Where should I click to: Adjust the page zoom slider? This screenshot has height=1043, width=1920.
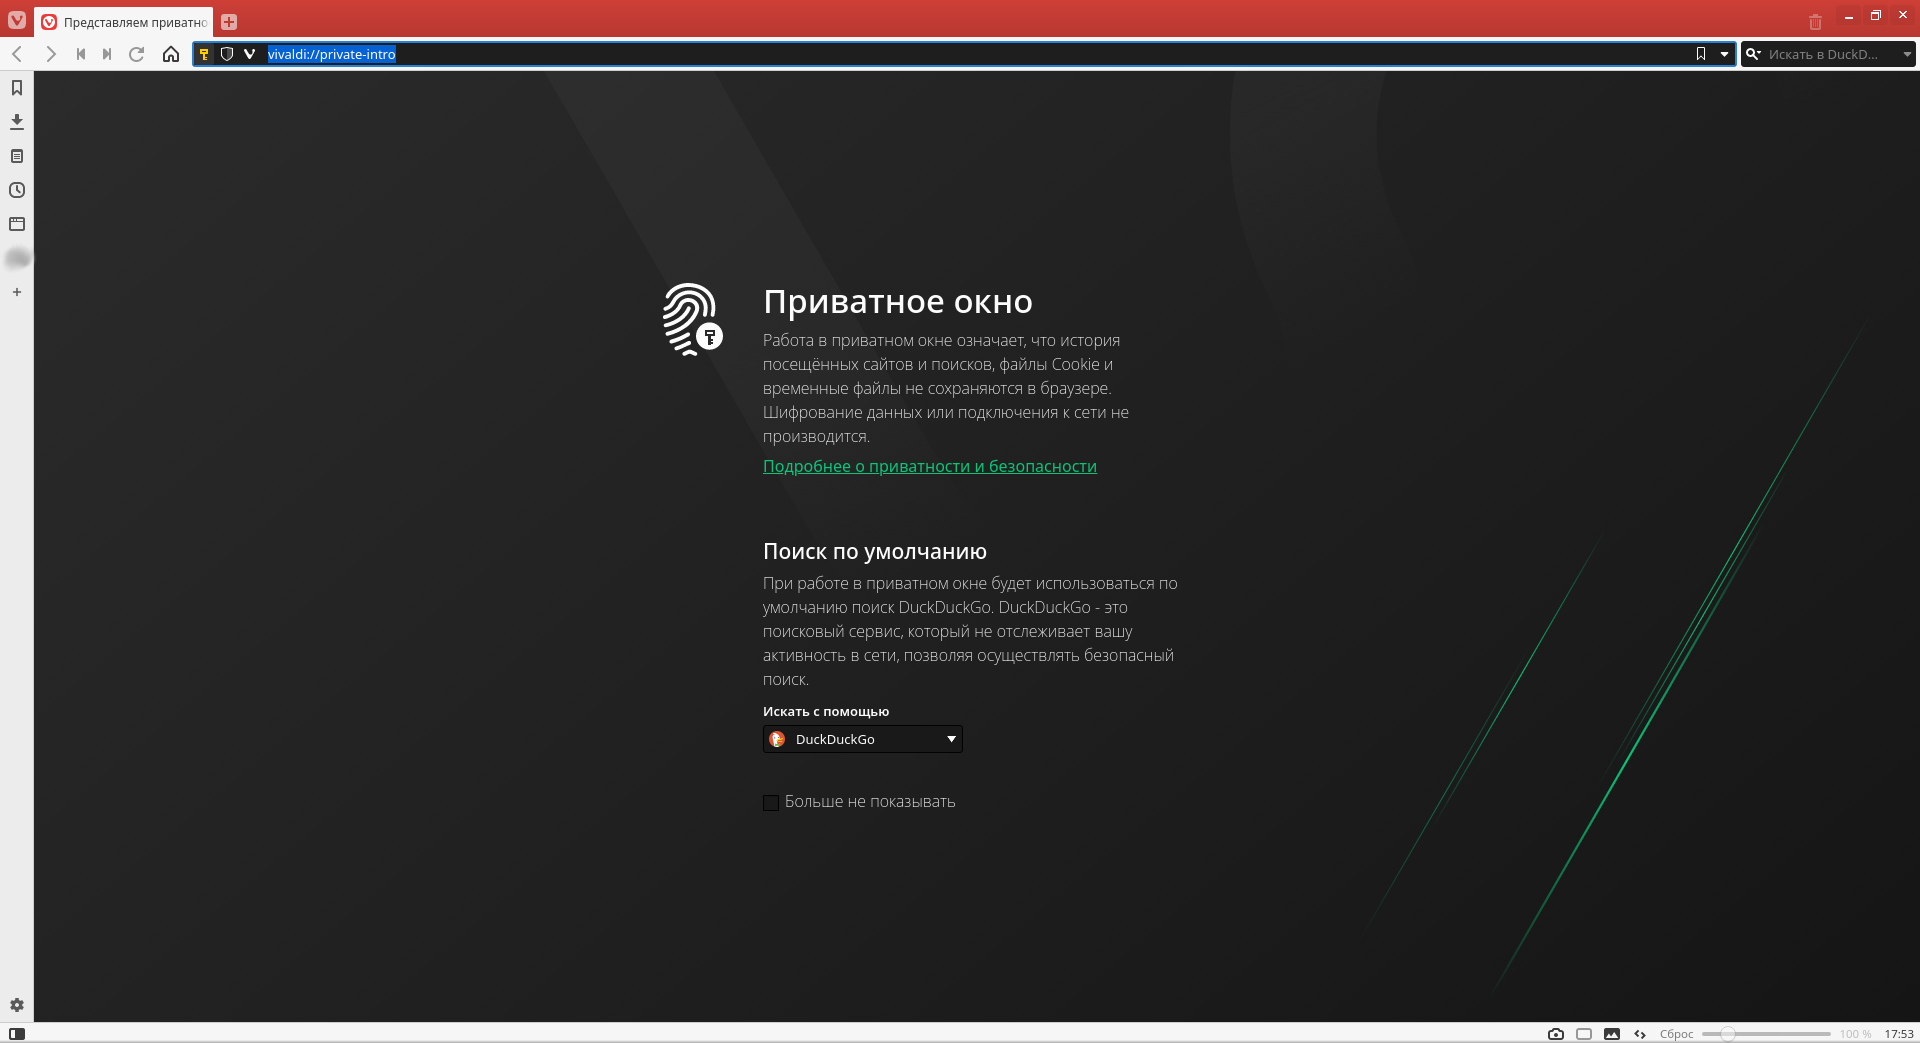click(x=1766, y=1034)
